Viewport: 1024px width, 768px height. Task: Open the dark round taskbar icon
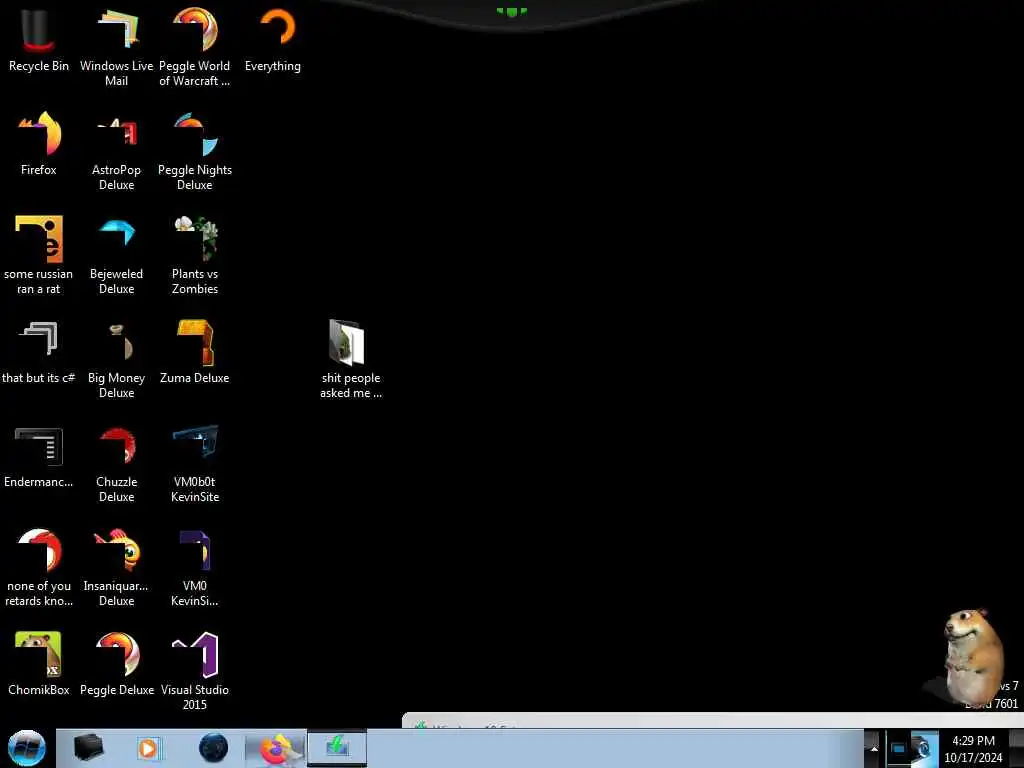point(214,748)
